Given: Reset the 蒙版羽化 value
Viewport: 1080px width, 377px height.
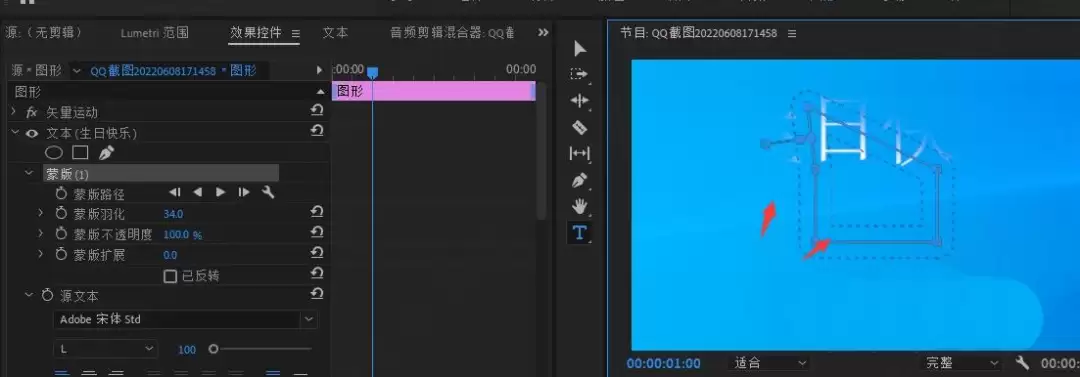Looking at the screenshot, I should [x=317, y=211].
